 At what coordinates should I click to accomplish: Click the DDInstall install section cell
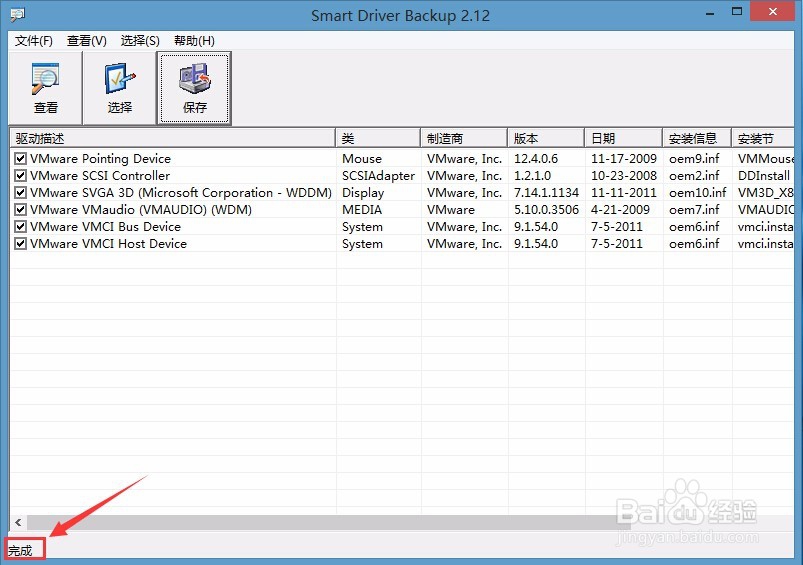pos(764,175)
